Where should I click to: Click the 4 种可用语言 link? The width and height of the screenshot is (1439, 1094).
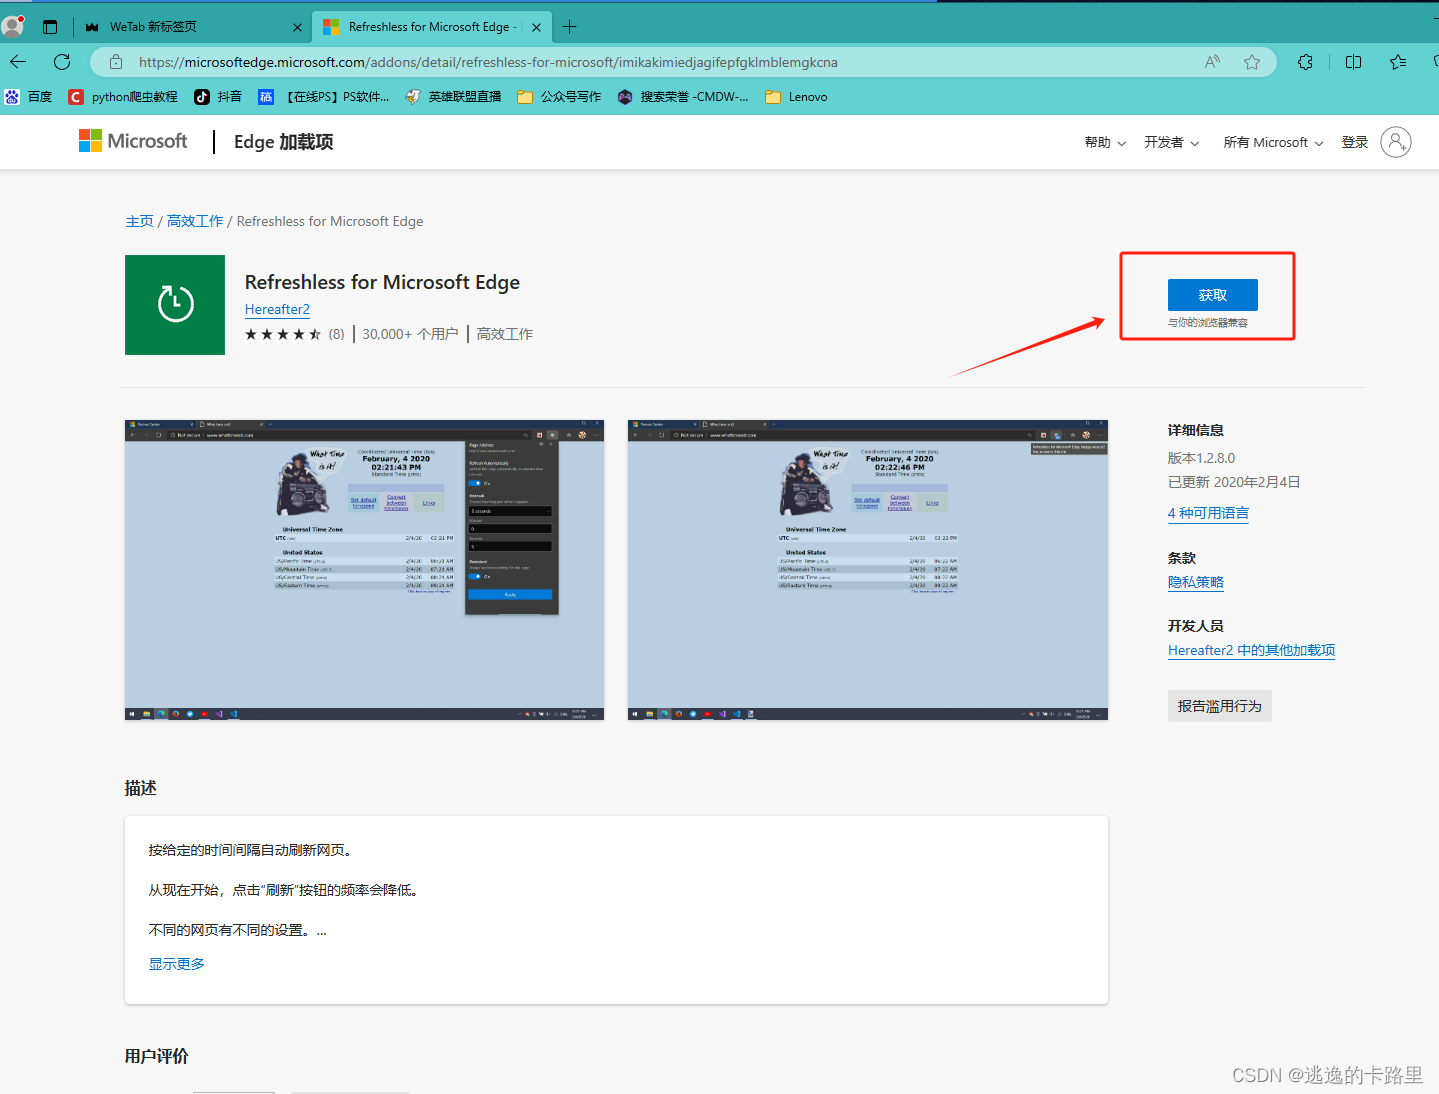1208,513
